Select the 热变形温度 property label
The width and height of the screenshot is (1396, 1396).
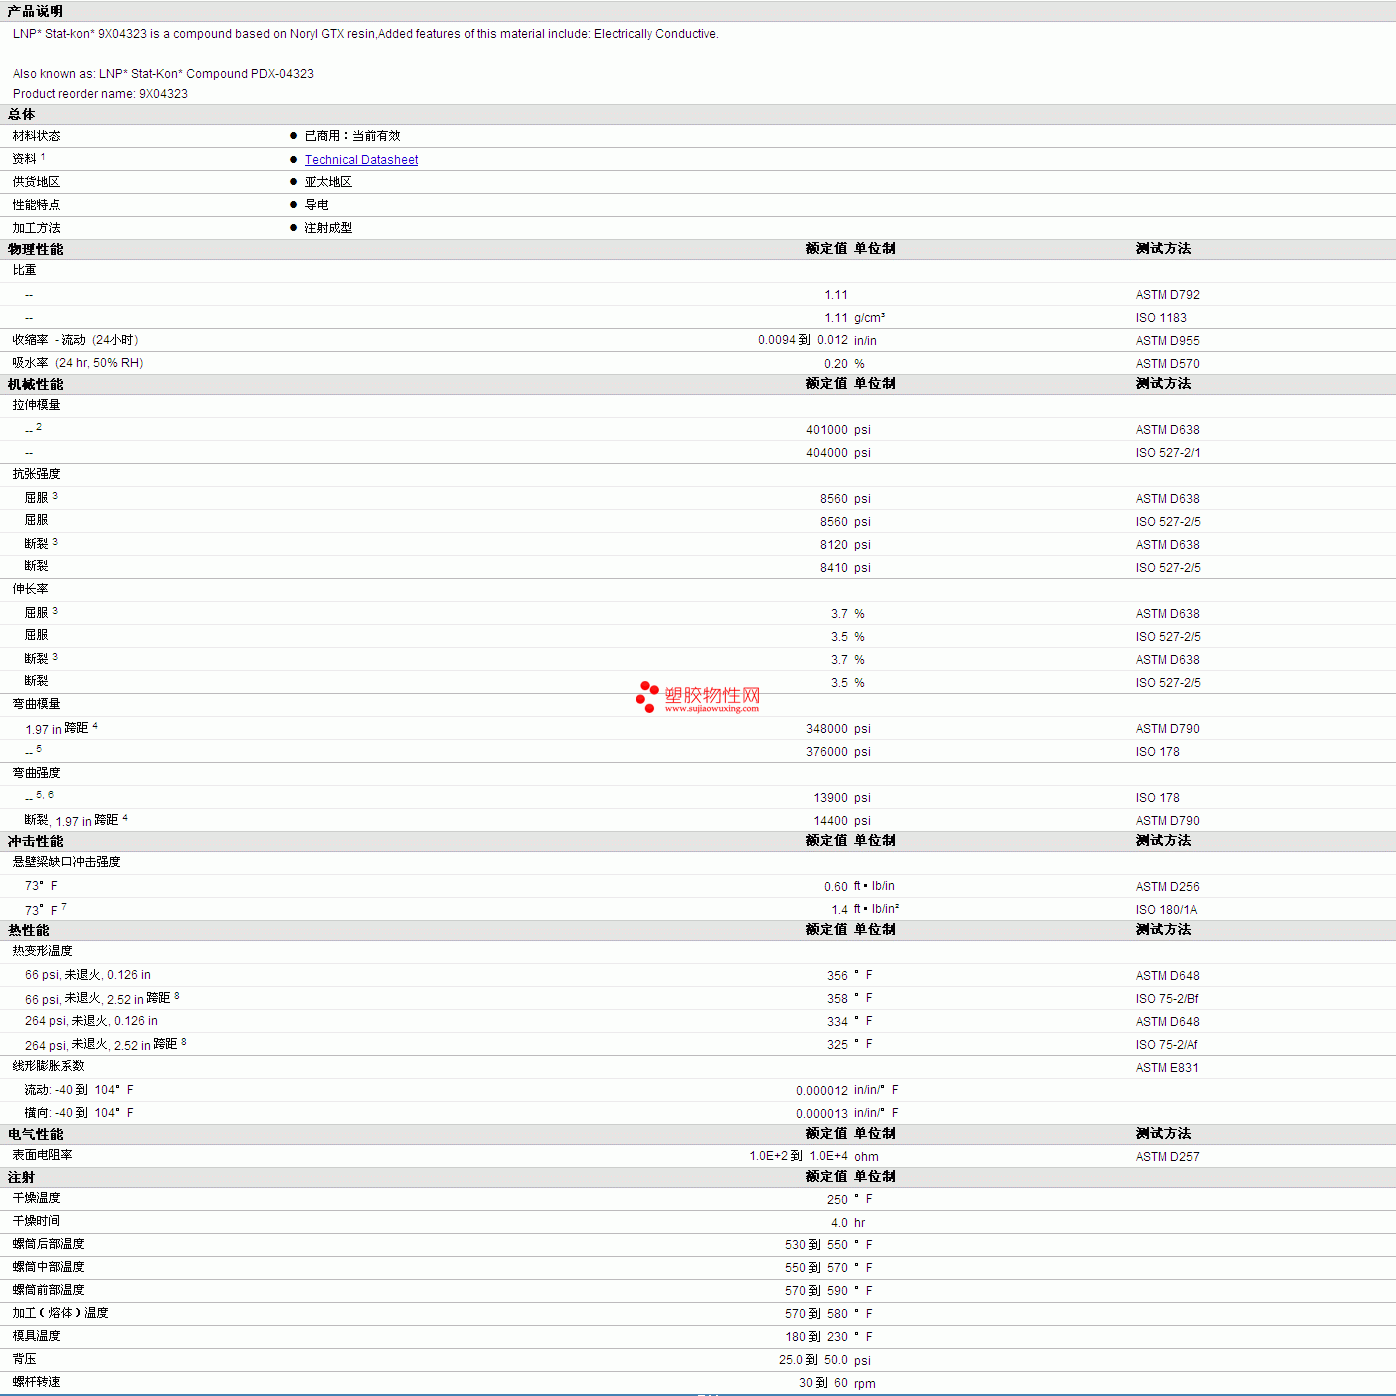42,951
